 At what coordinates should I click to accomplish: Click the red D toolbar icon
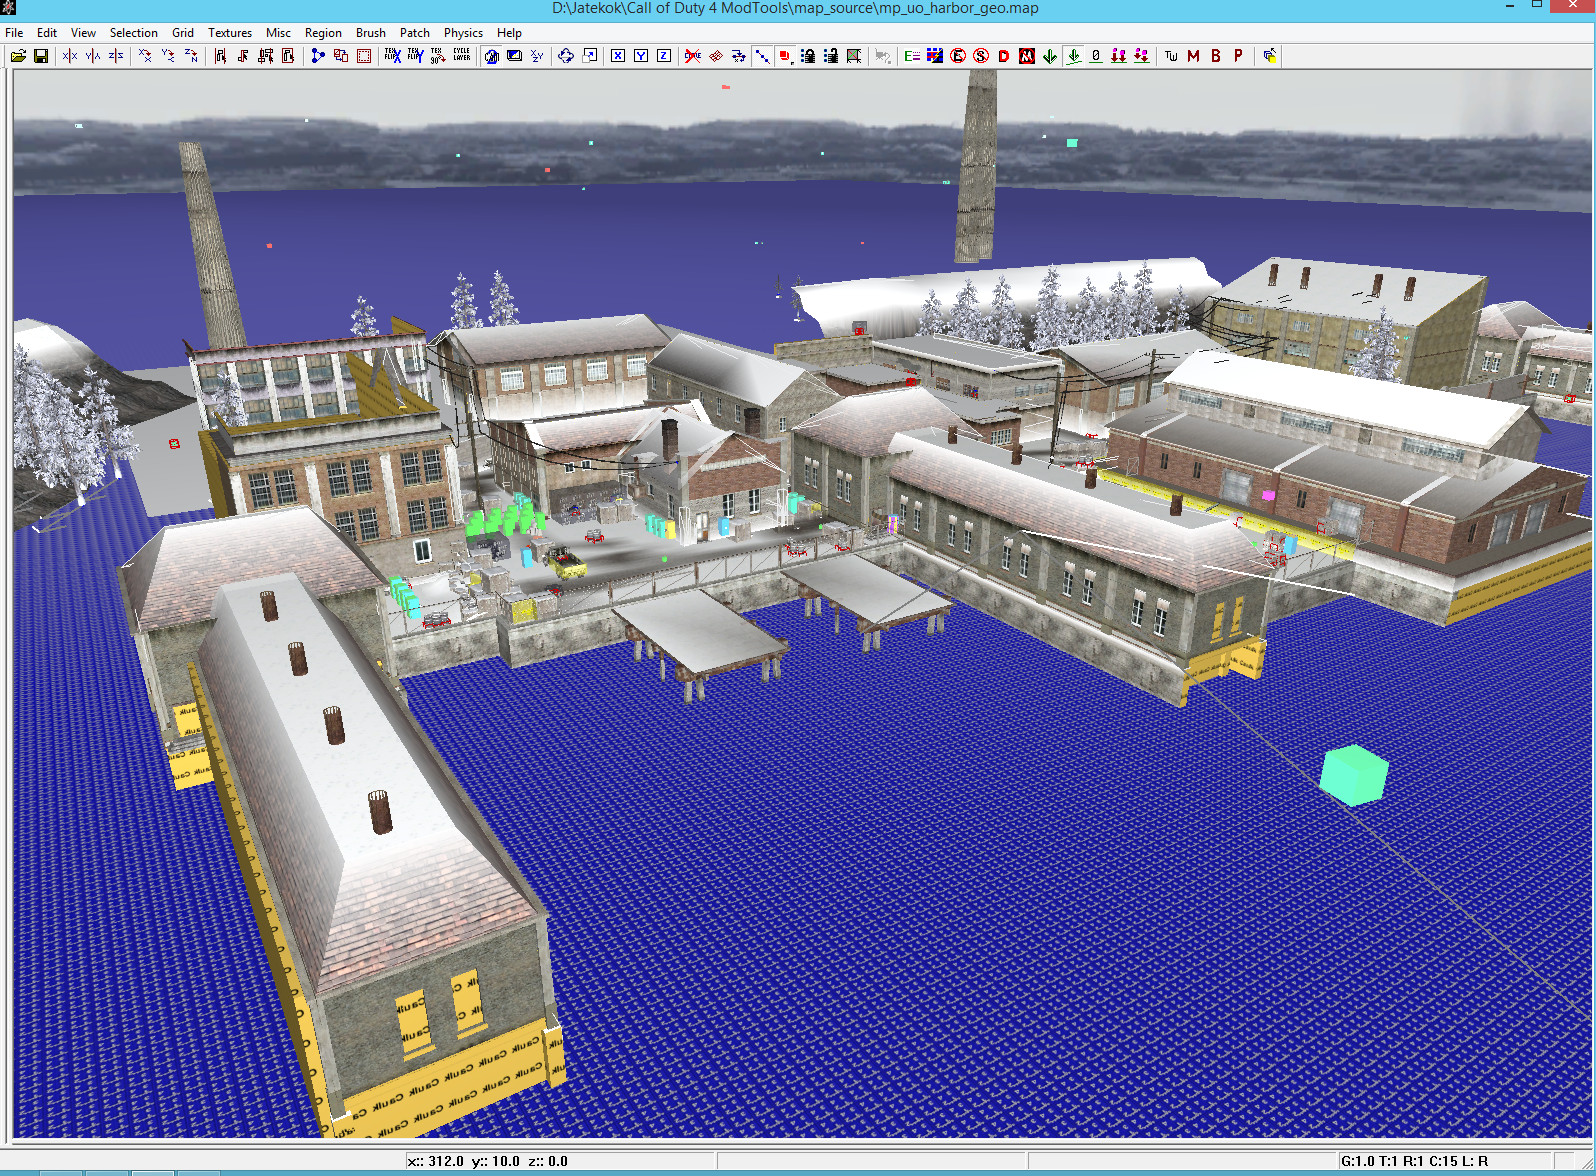[x=1004, y=56]
